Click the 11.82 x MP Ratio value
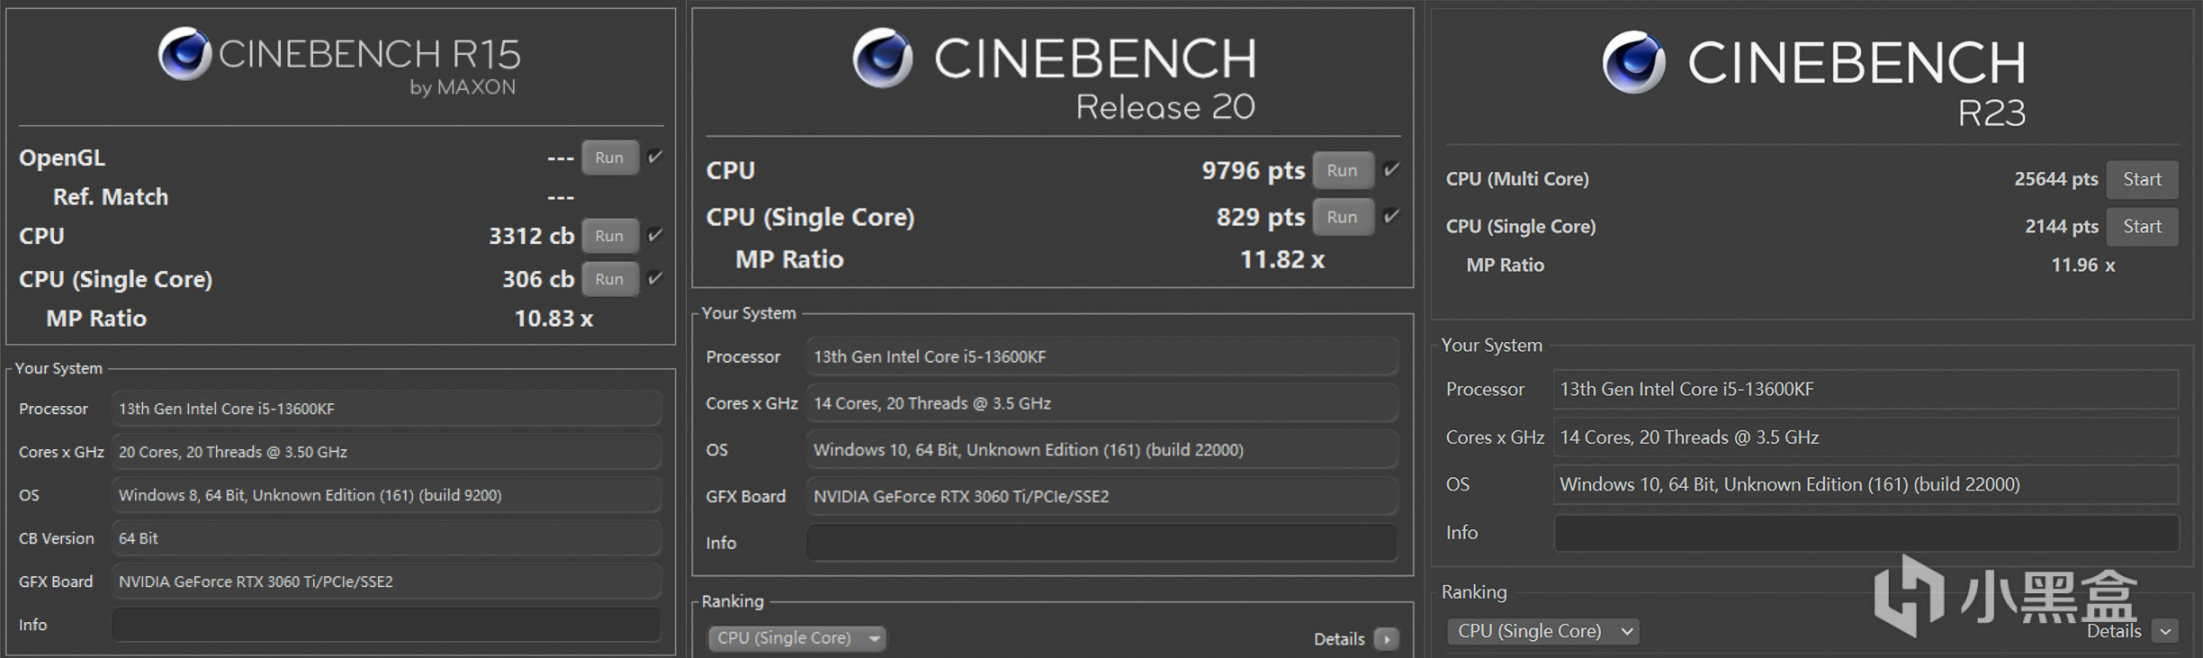 pos(1282,260)
